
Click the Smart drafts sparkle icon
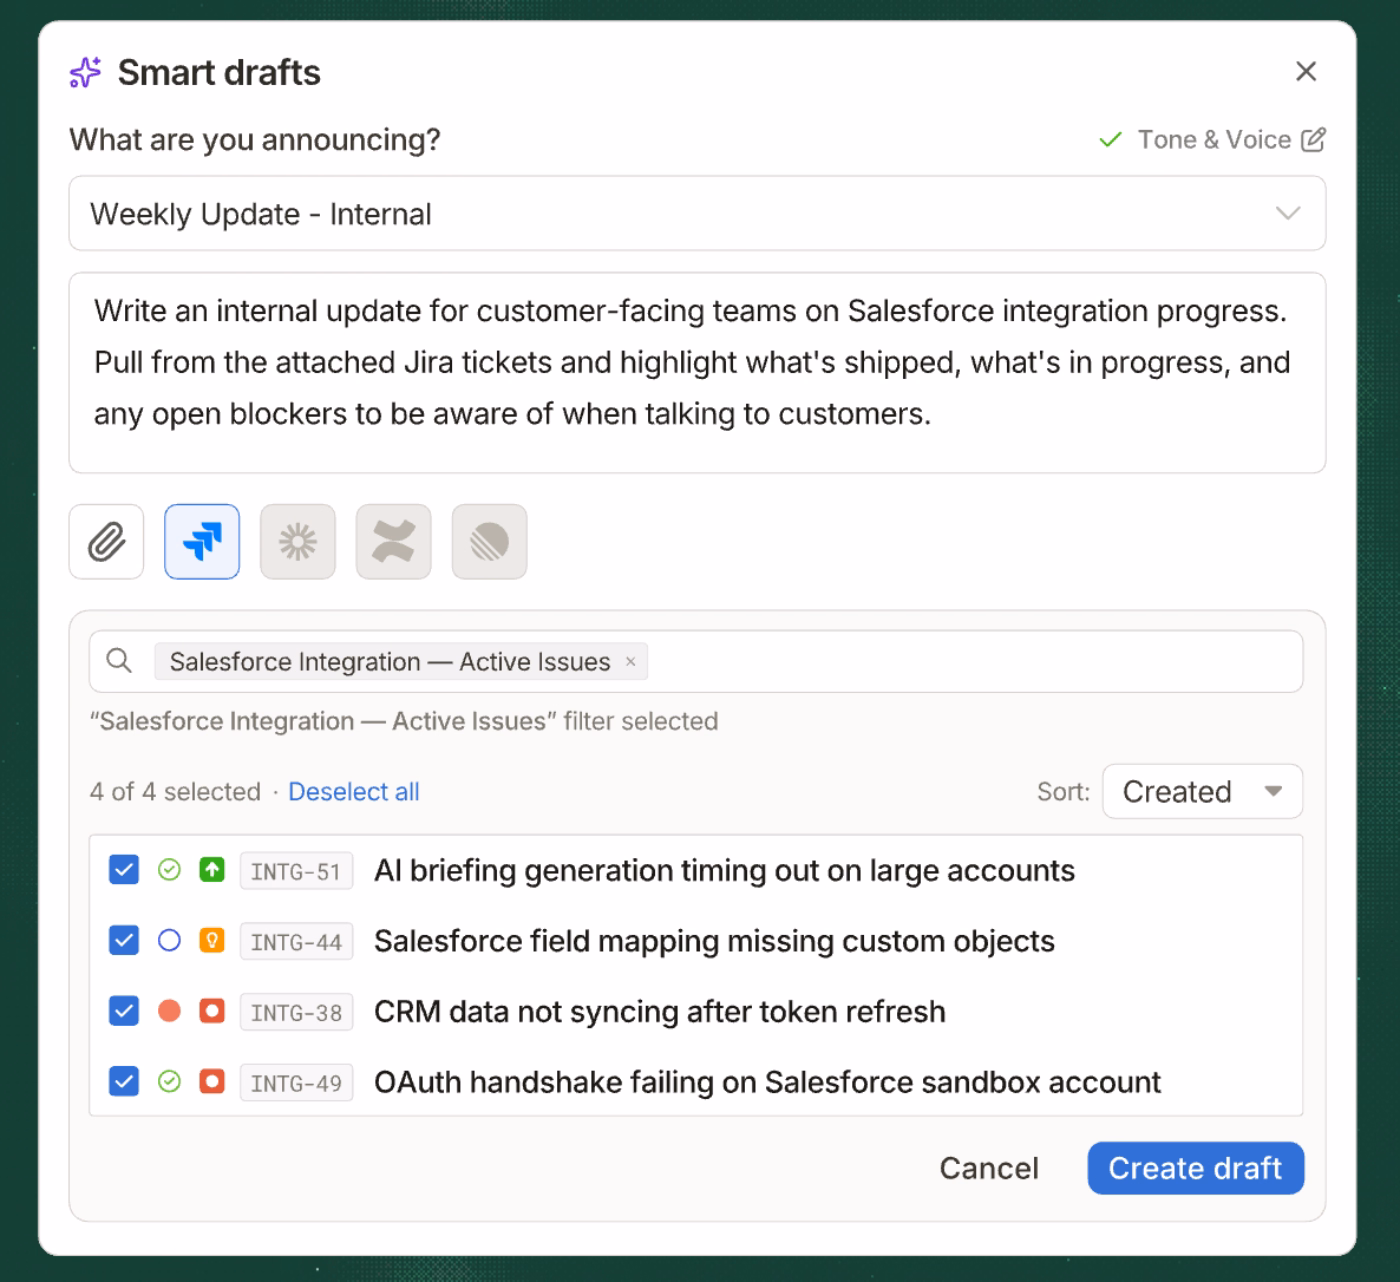click(85, 72)
